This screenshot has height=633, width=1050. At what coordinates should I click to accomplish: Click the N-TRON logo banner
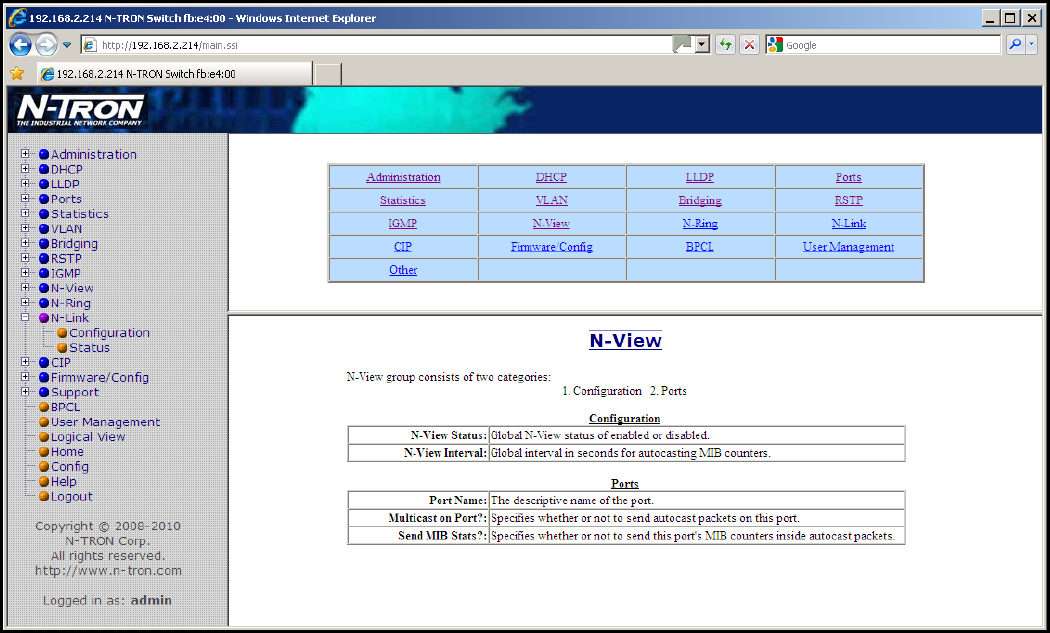(x=80, y=110)
